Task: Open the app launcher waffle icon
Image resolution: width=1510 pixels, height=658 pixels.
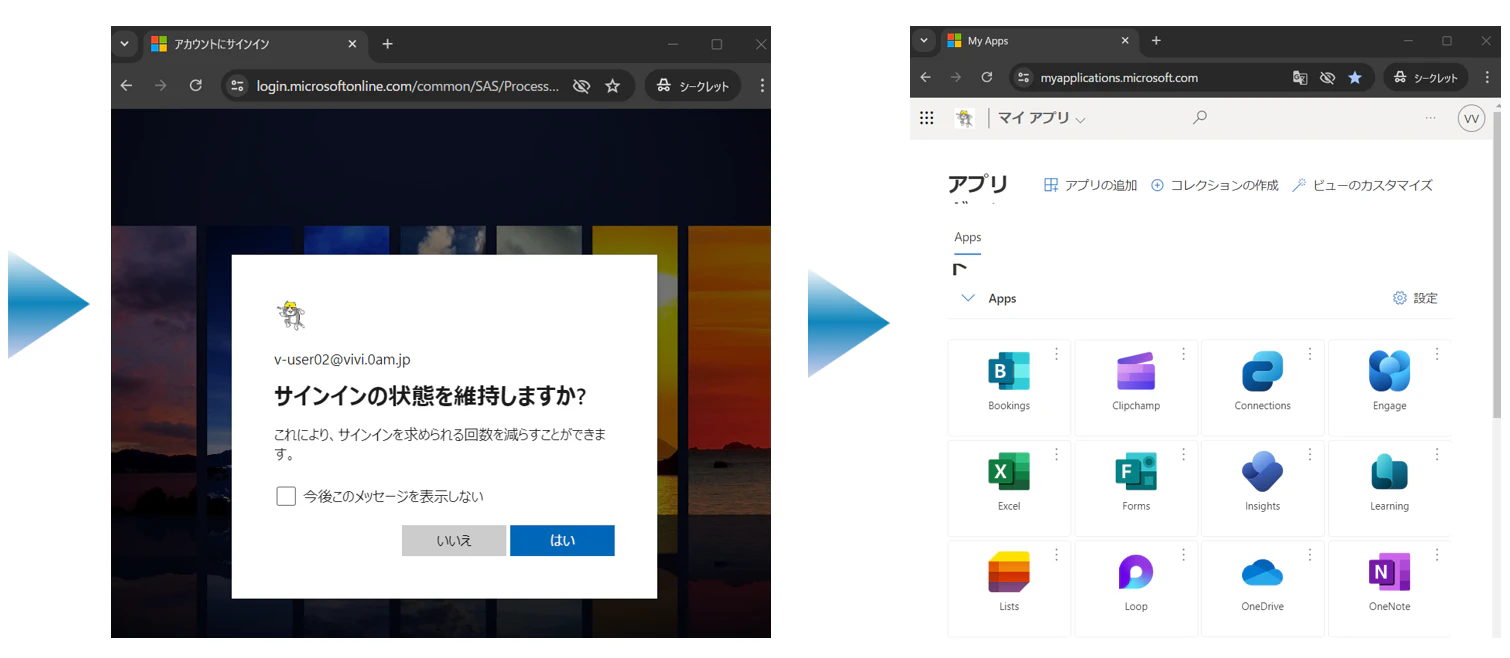Action: pyautogui.click(x=927, y=118)
